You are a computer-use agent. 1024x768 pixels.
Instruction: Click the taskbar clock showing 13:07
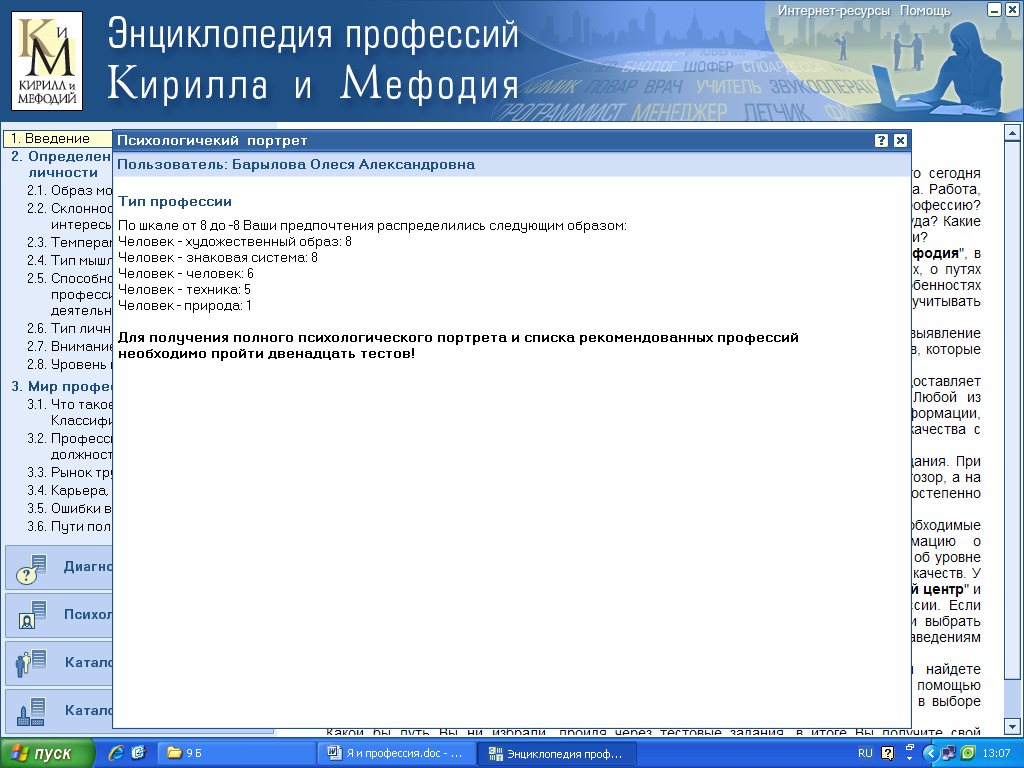point(996,753)
